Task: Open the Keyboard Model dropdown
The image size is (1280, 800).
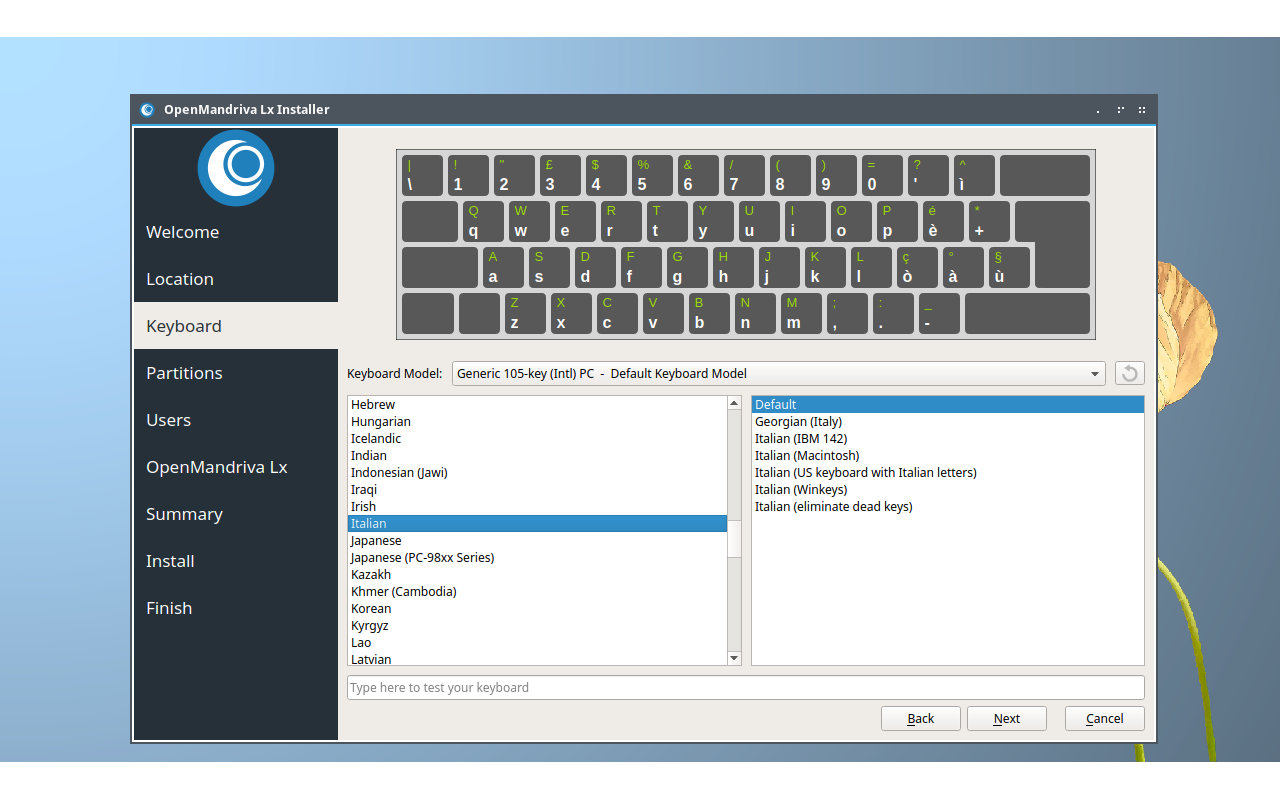Action: click(x=778, y=374)
